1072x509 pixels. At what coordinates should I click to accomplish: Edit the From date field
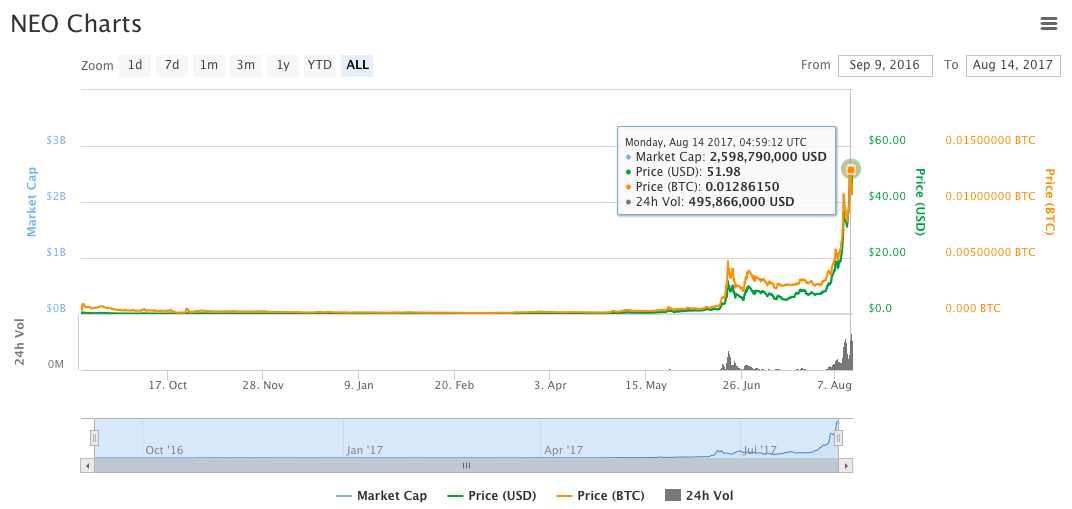point(885,66)
